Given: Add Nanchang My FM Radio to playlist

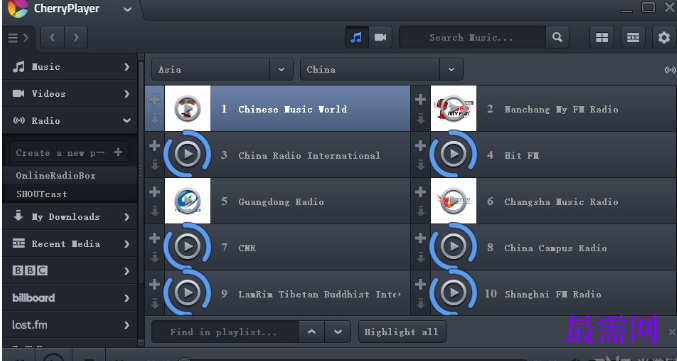Looking at the screenshot, I should click(x=421, y=100).
